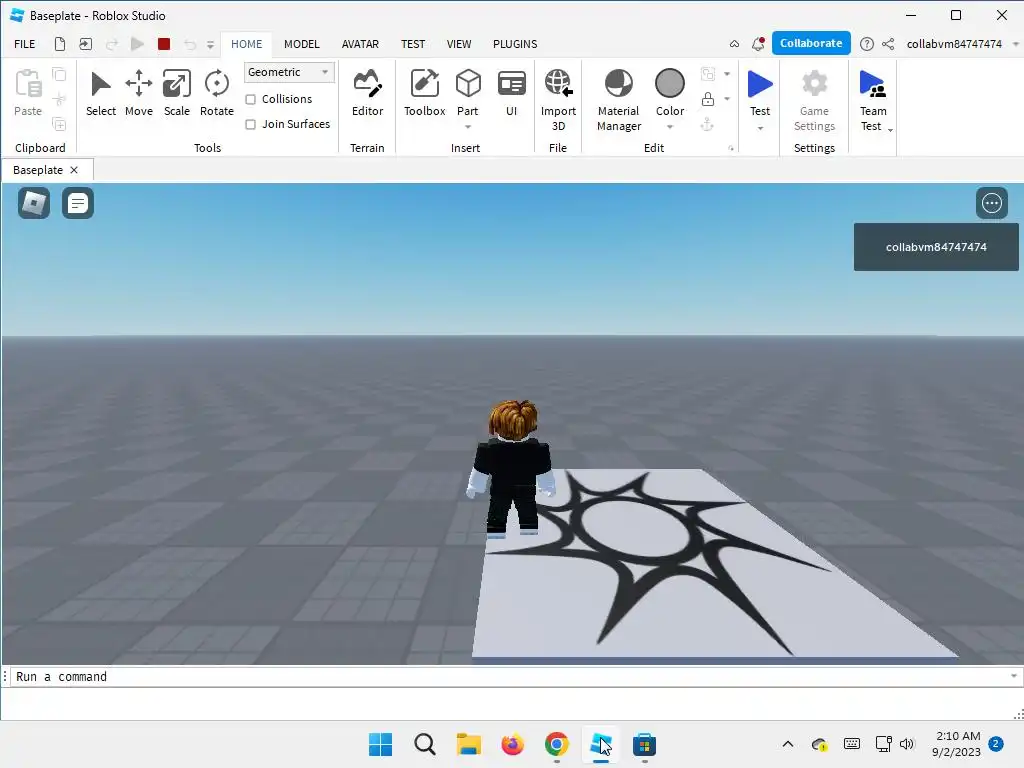Click the Edit section expand launcher

731,149
